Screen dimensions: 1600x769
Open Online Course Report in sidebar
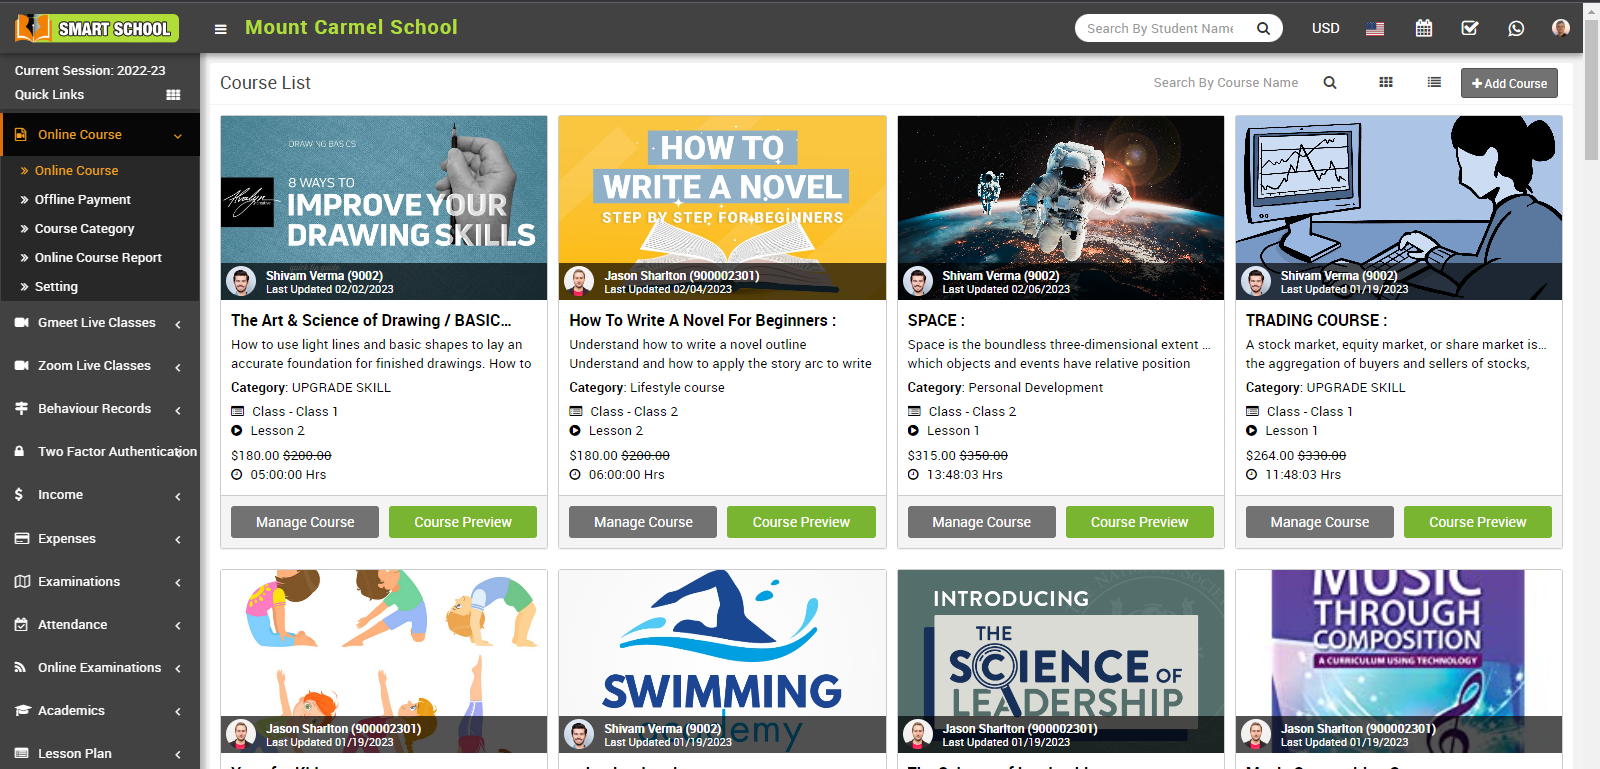click(98, 258)
